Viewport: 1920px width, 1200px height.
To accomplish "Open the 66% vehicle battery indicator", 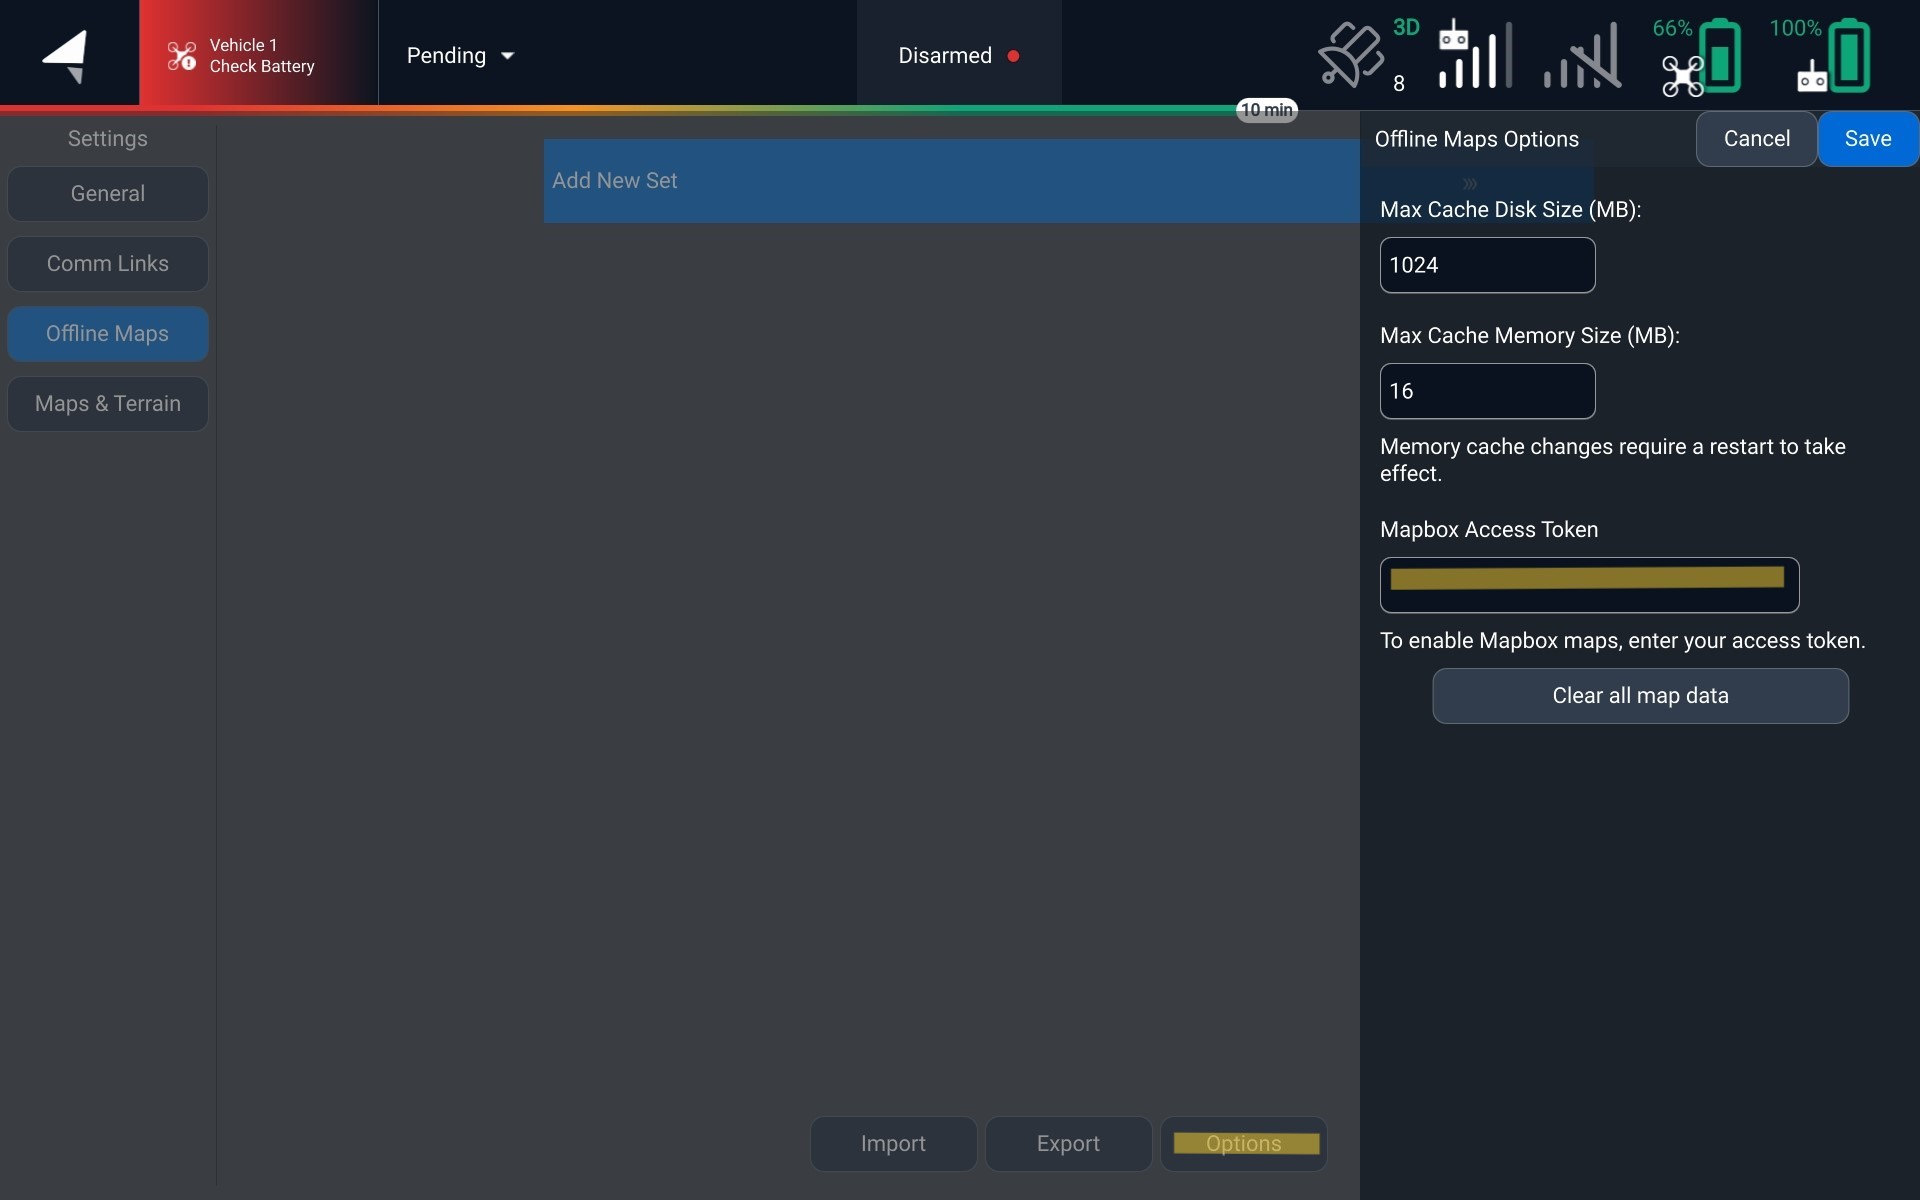I will [1700, 57].
